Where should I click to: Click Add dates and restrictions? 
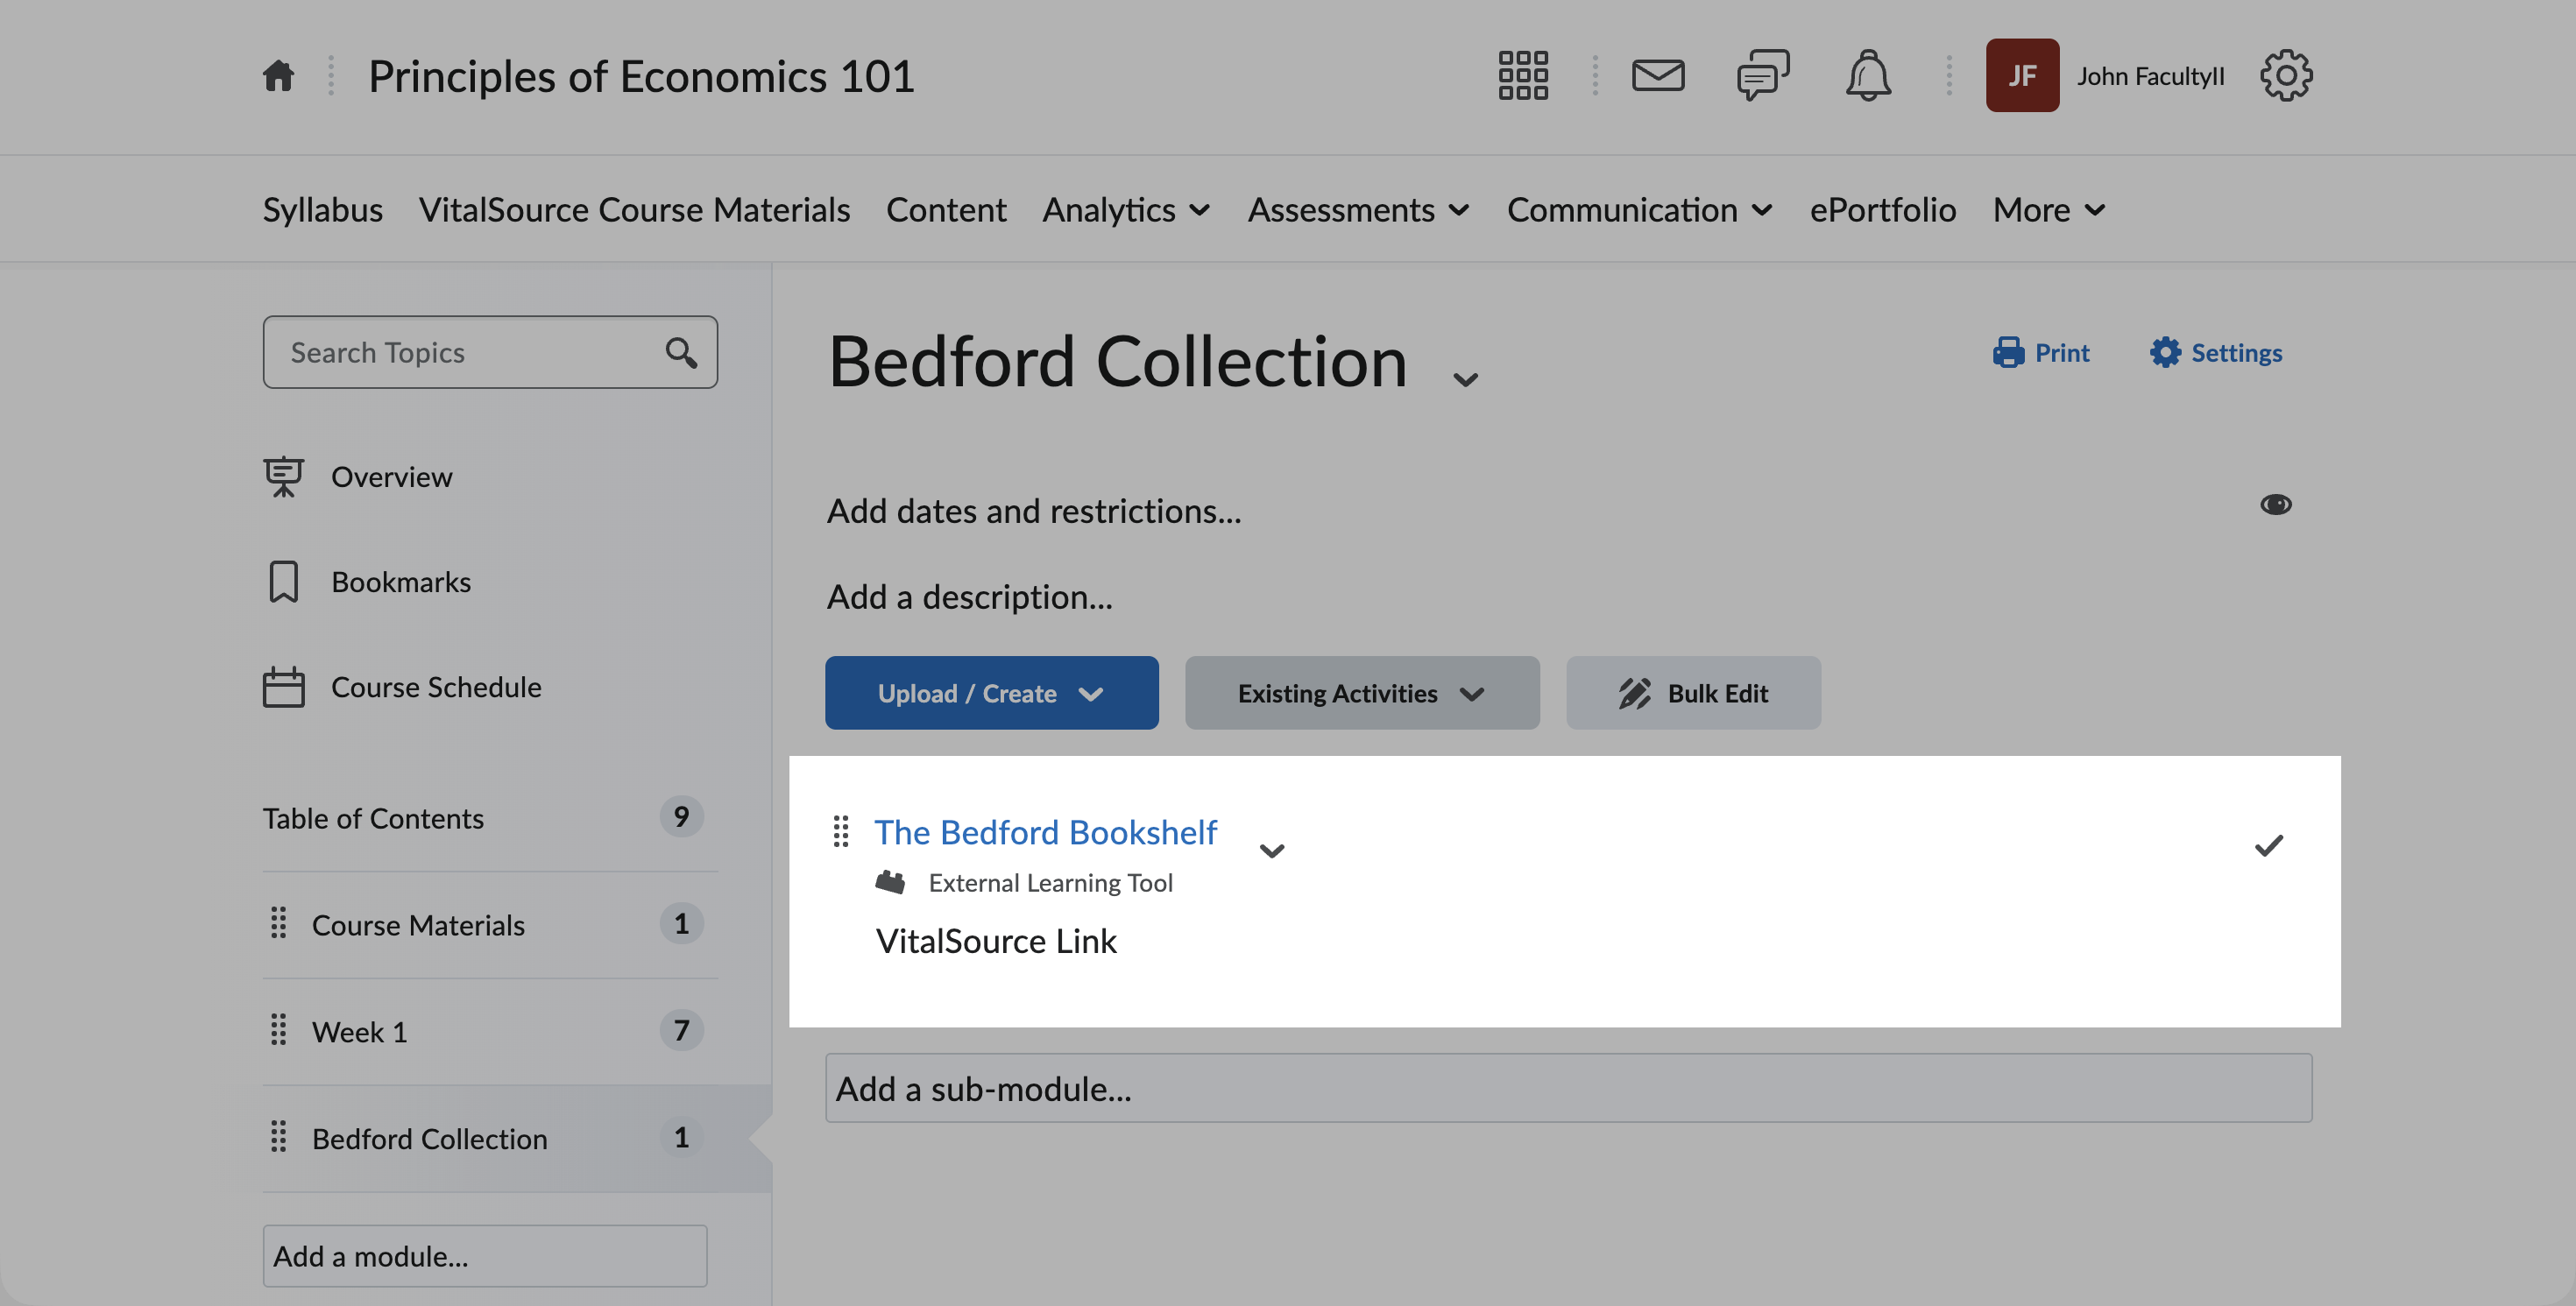tap(1034, 511)
